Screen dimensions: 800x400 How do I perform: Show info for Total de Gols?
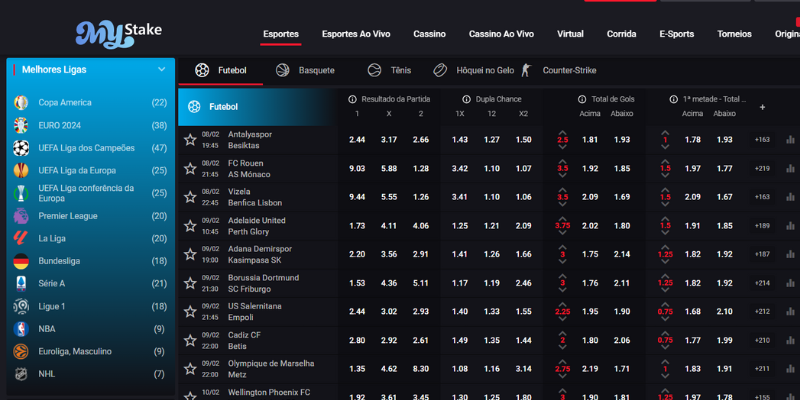[x=582, y=99]
